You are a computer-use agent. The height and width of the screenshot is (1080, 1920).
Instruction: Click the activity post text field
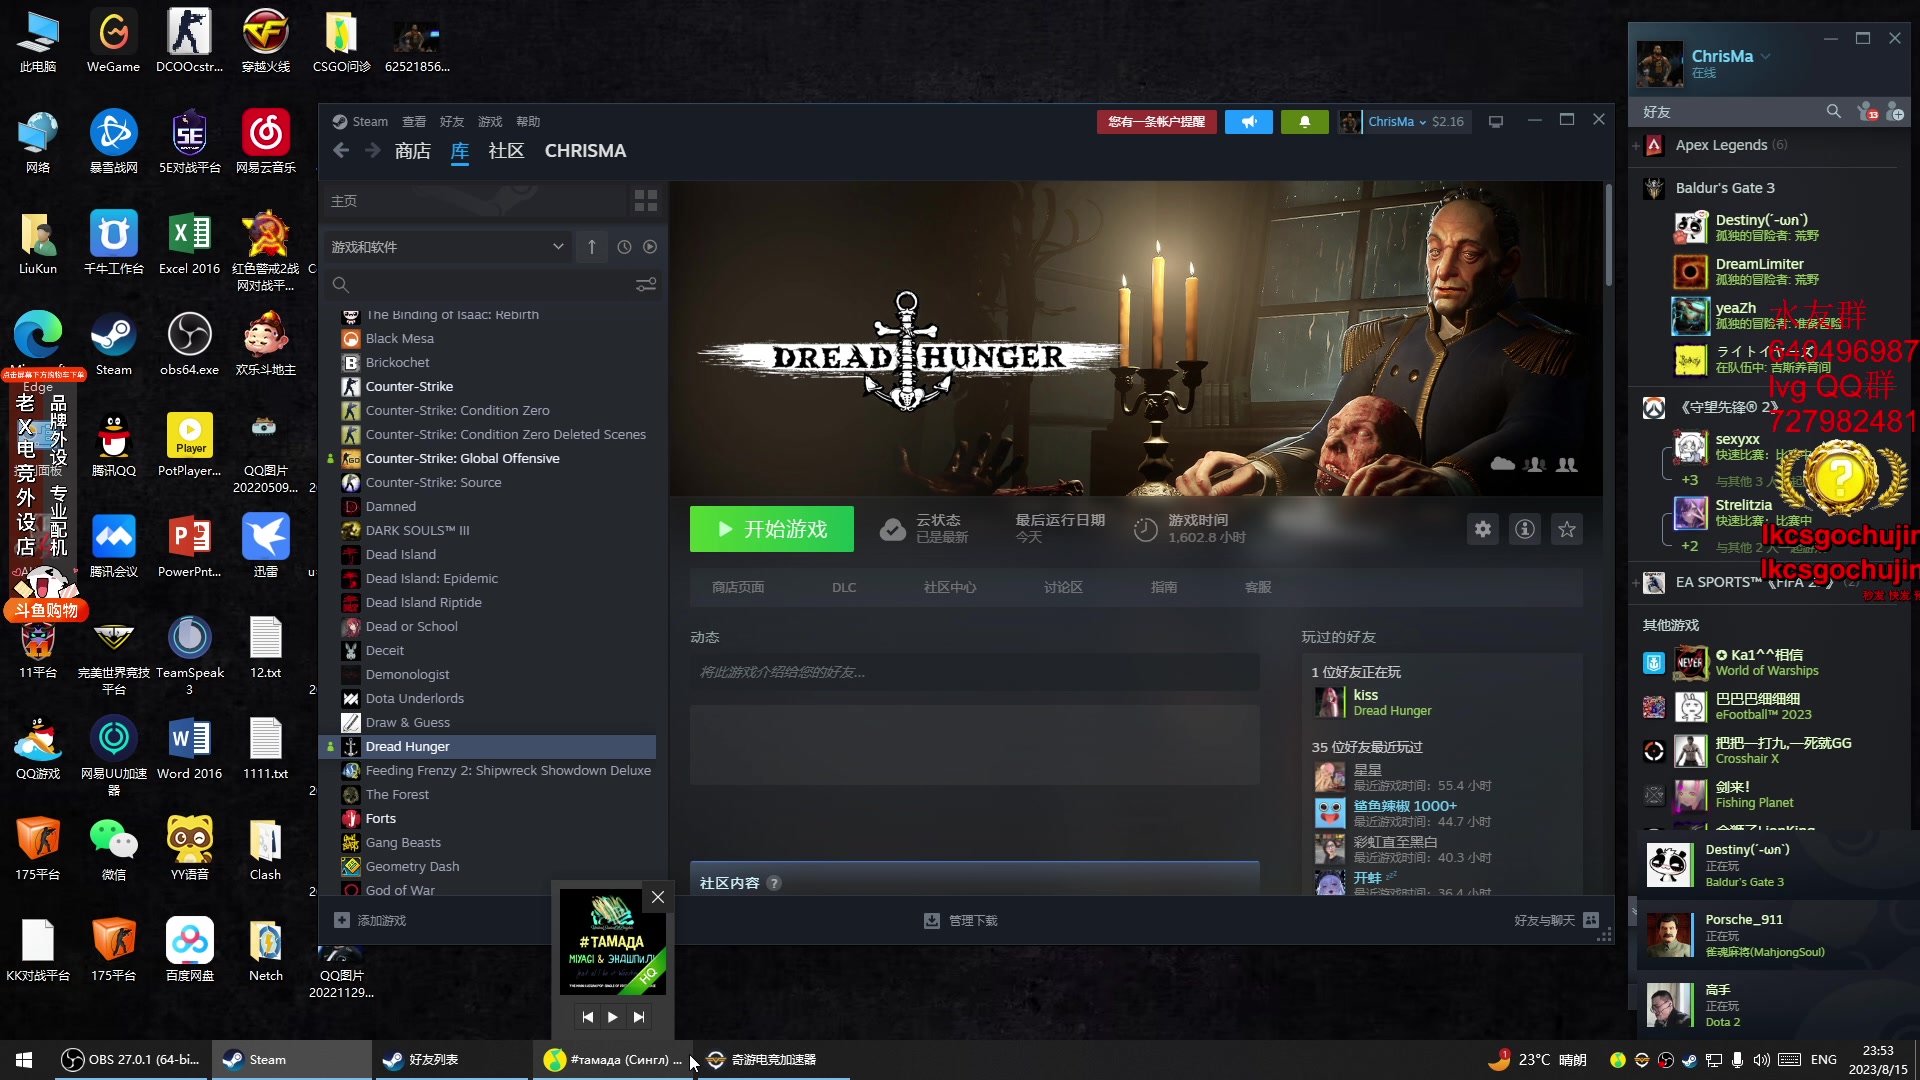[x=975, y=672]
